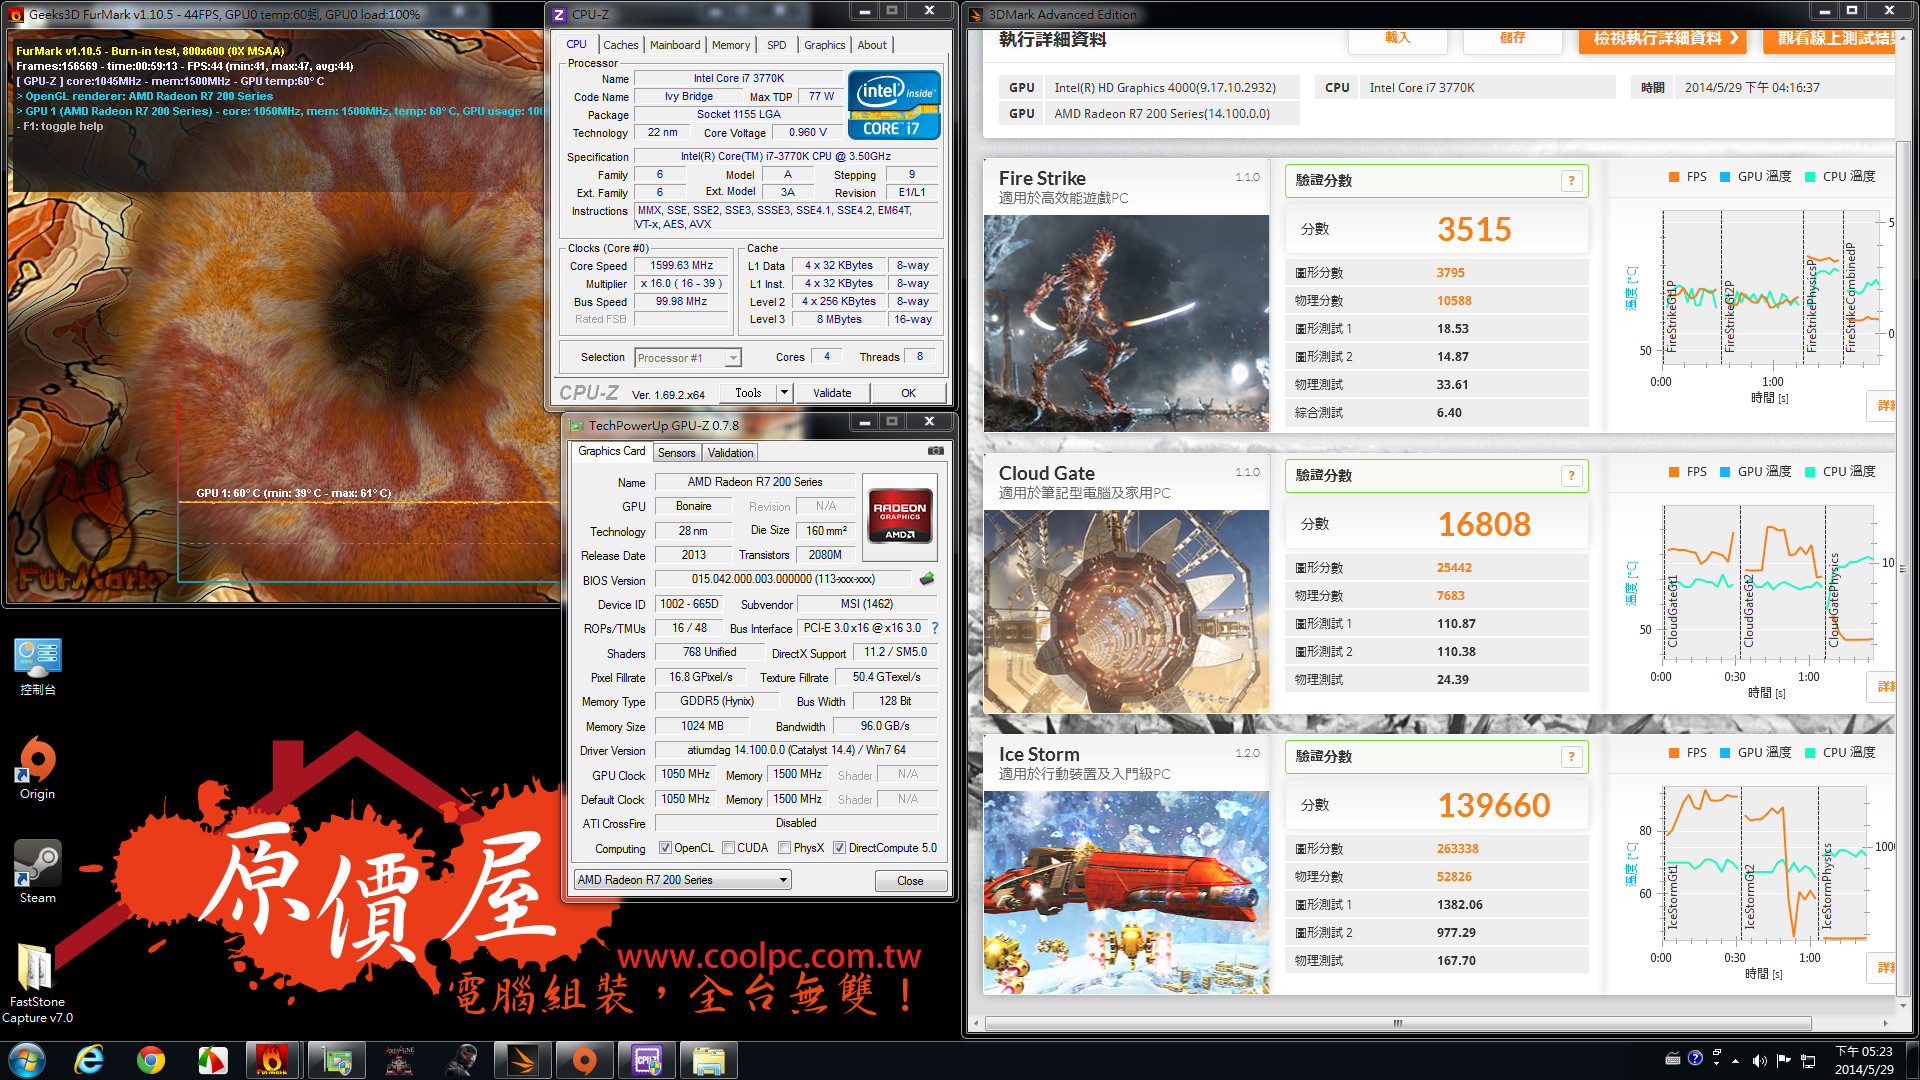The width and height of the screenshot is (1920, 1080).
Task: Open the Processor #1 selection dropdown
Action: (688, 357)
